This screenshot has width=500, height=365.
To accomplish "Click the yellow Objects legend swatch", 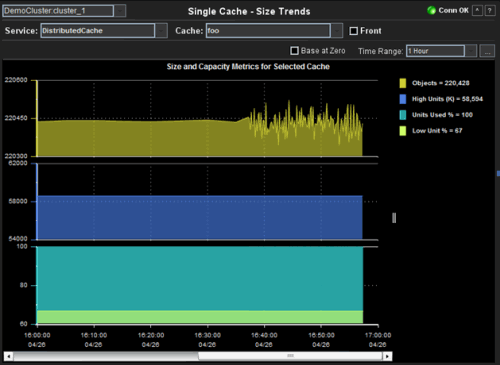I will click(403, 83).
